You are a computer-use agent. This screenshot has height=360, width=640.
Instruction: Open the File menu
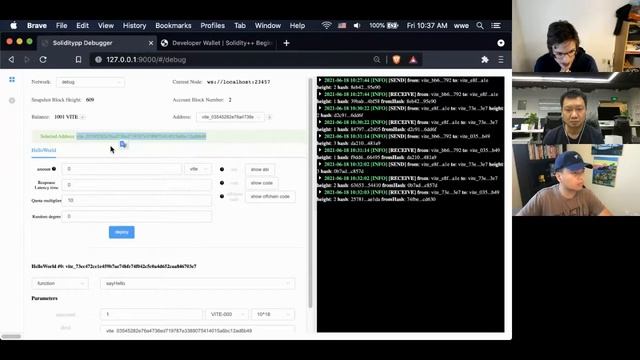pyautogui.click(x=62, y=25)
